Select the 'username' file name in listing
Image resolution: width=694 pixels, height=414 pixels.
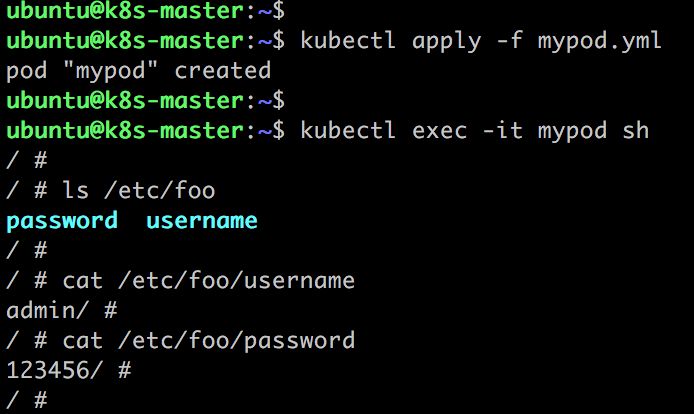click(202, 221)
